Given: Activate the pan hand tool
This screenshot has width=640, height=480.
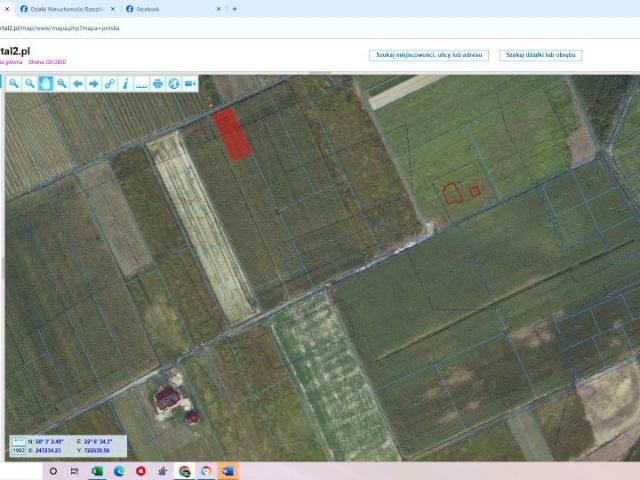Looking at the screenshot, I should (x=46, y=84).
